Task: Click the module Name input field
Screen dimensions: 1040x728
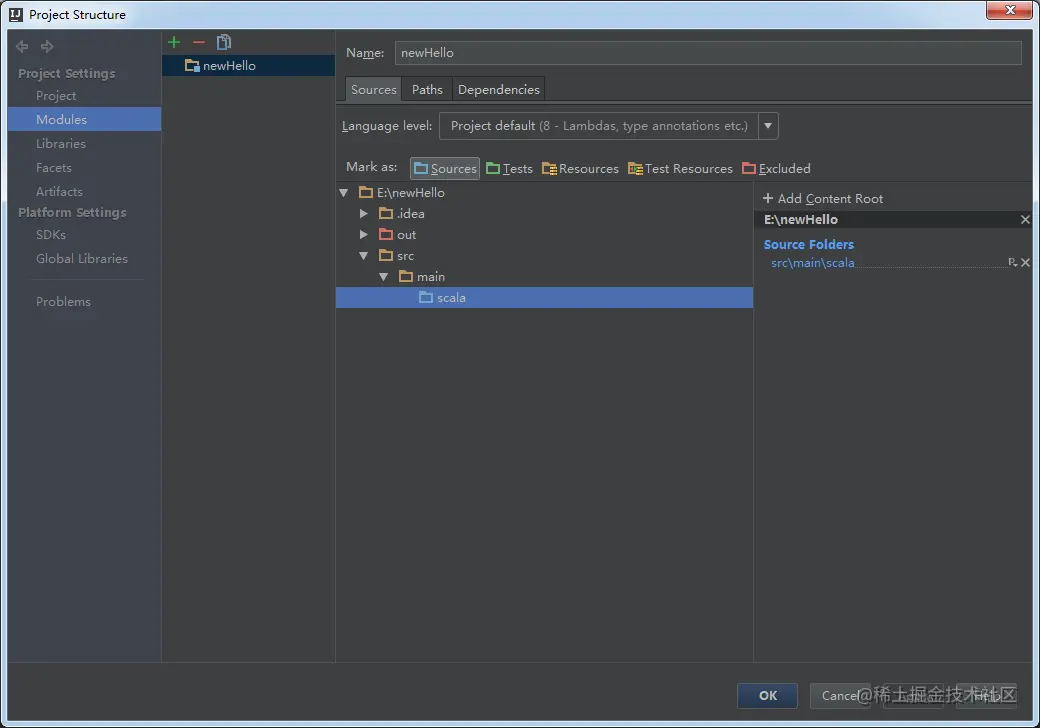Action: pyautogui.click(x=708, y=53)
